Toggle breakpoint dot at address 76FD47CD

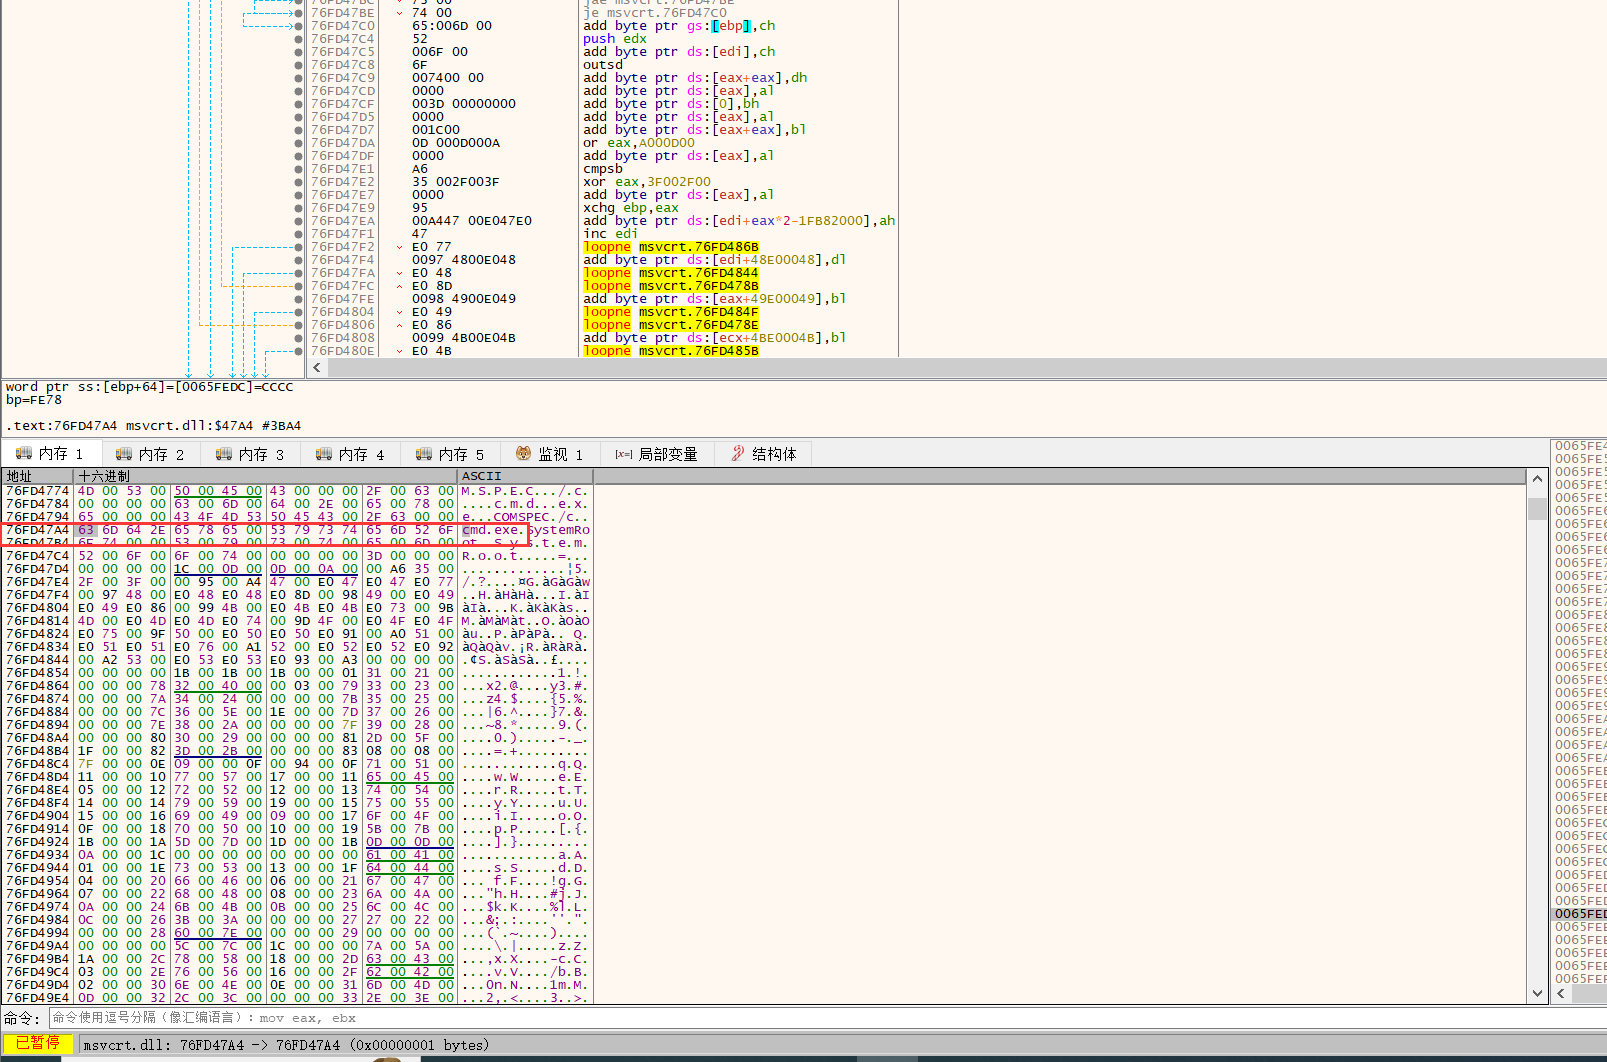(298, 91)
